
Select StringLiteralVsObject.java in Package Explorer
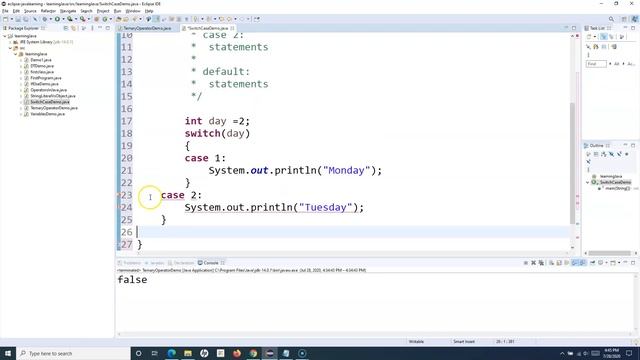point(53,96)
